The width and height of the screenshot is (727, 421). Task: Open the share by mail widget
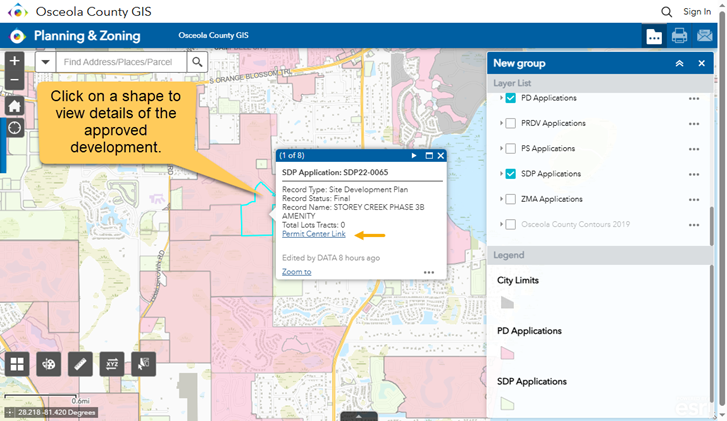click(704, 36)
